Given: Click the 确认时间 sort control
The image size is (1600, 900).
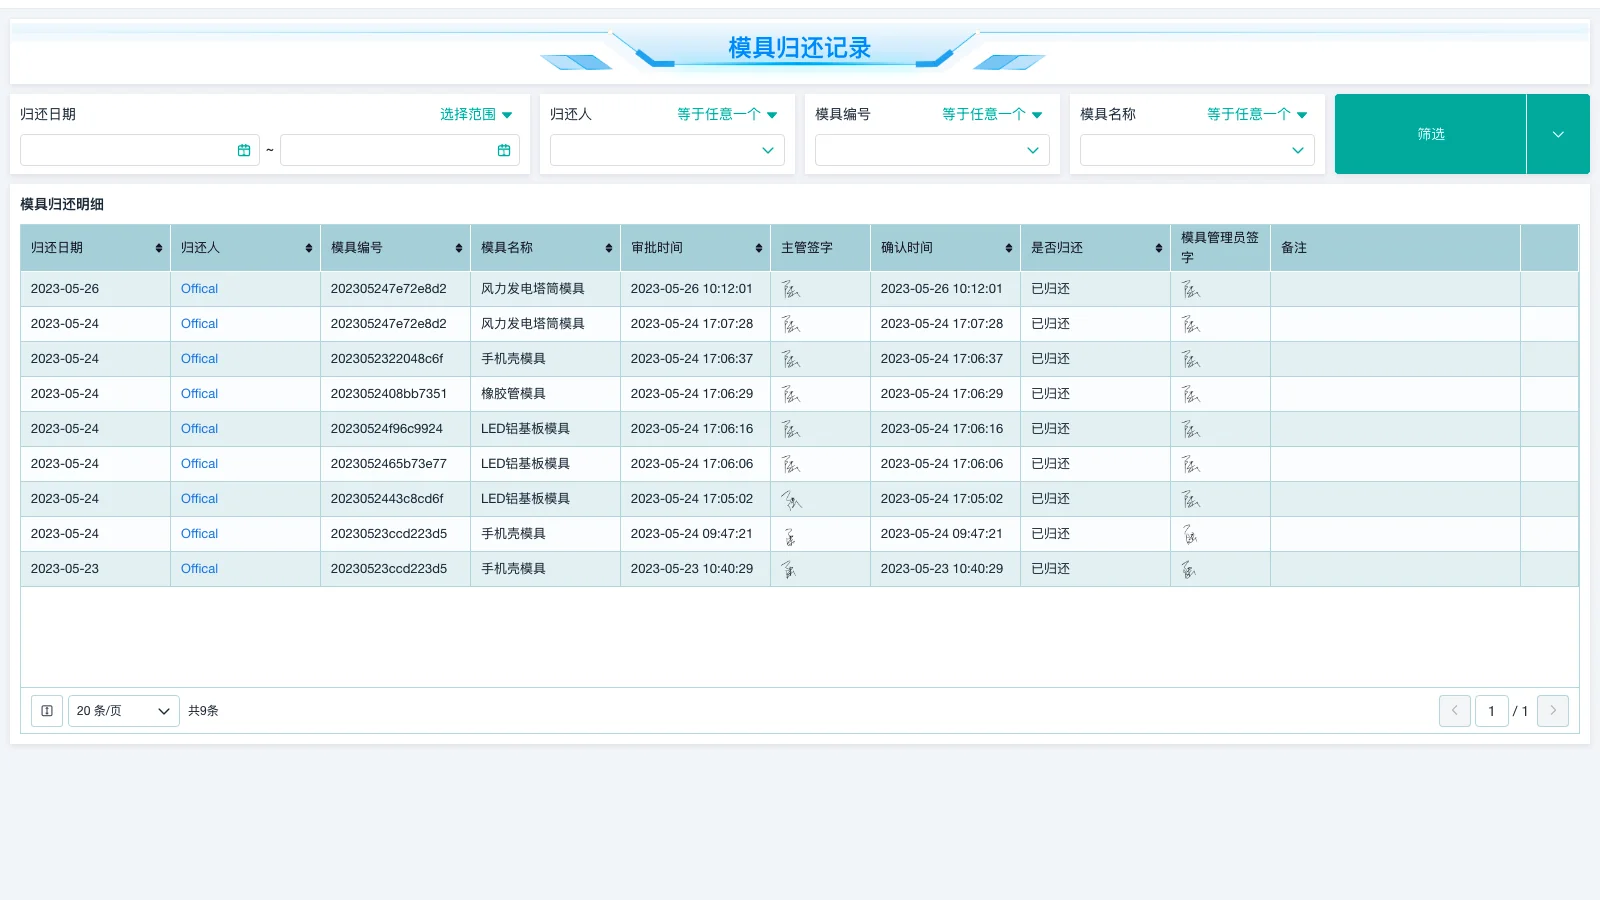Looking at the screenshot, I should pos(1007,247).
